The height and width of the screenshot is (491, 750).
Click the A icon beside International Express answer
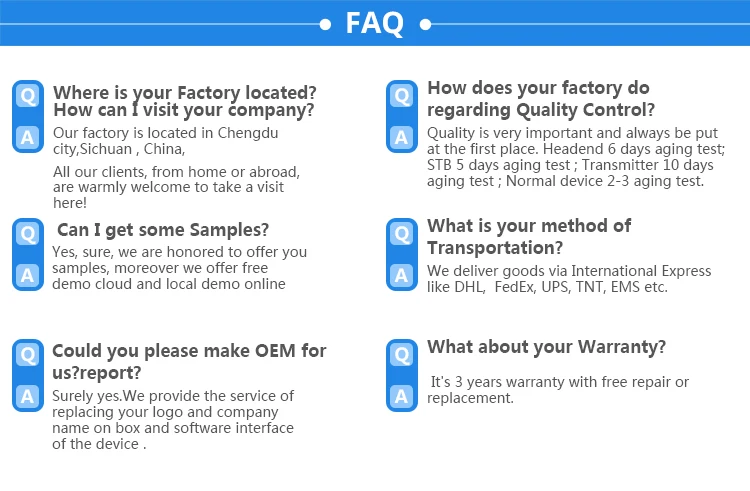pyautogui.click(x=401, y=274)
